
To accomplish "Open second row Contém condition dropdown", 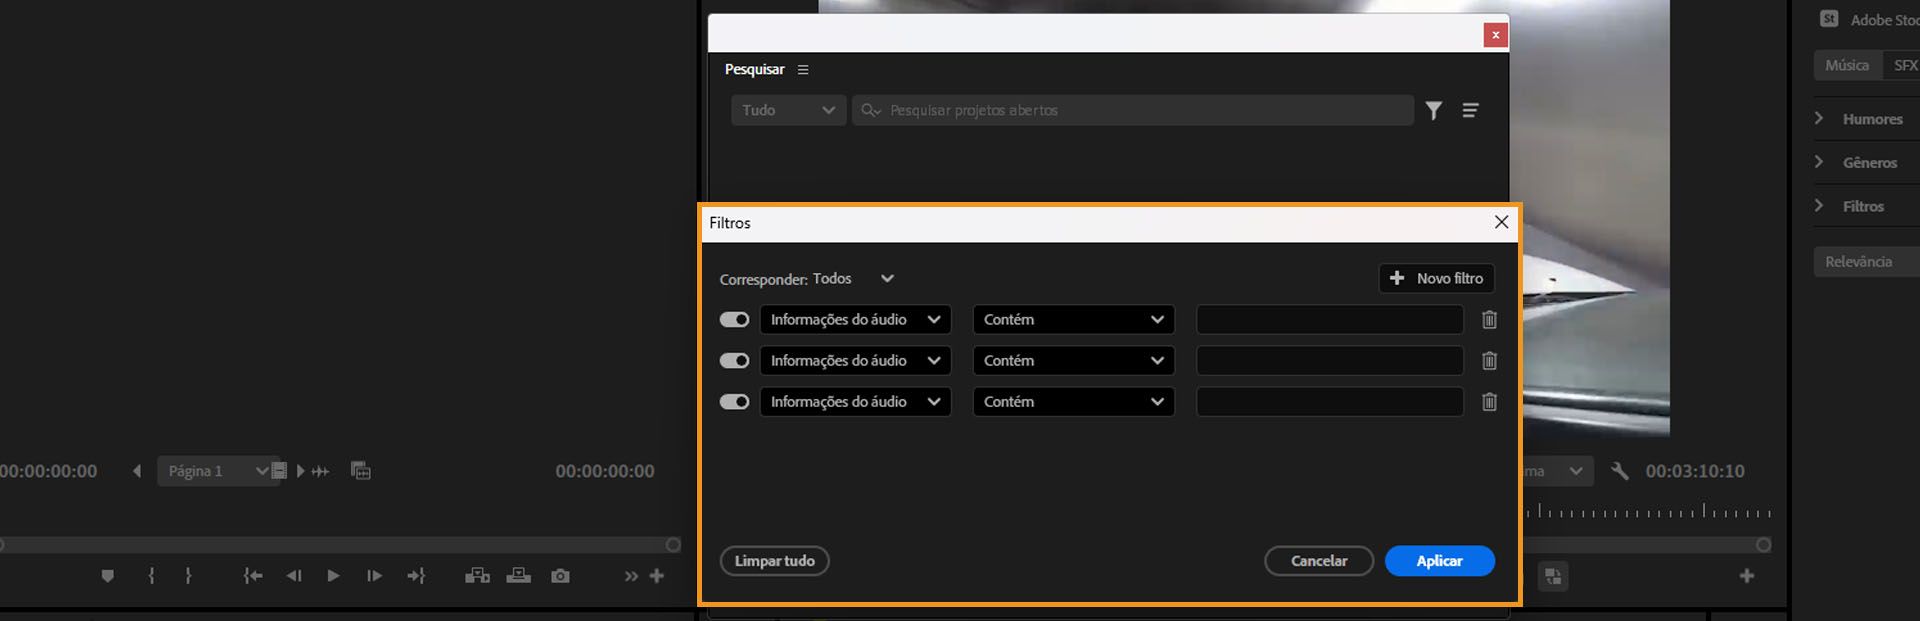I will pos(1074,361).
